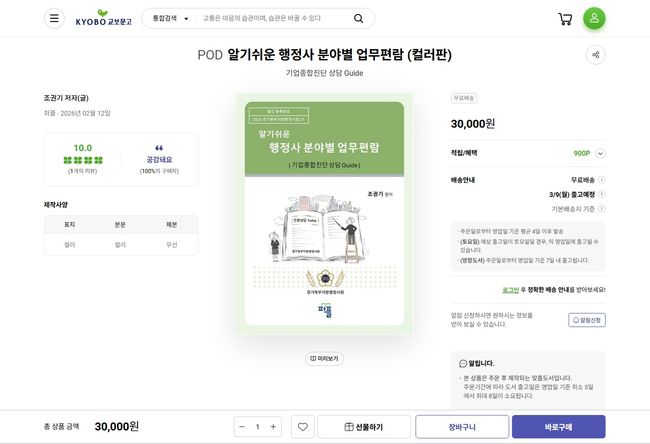Click info icon next to 기본배송지 기준
This screenshot has height=444, width=650.
coord(601,209)
